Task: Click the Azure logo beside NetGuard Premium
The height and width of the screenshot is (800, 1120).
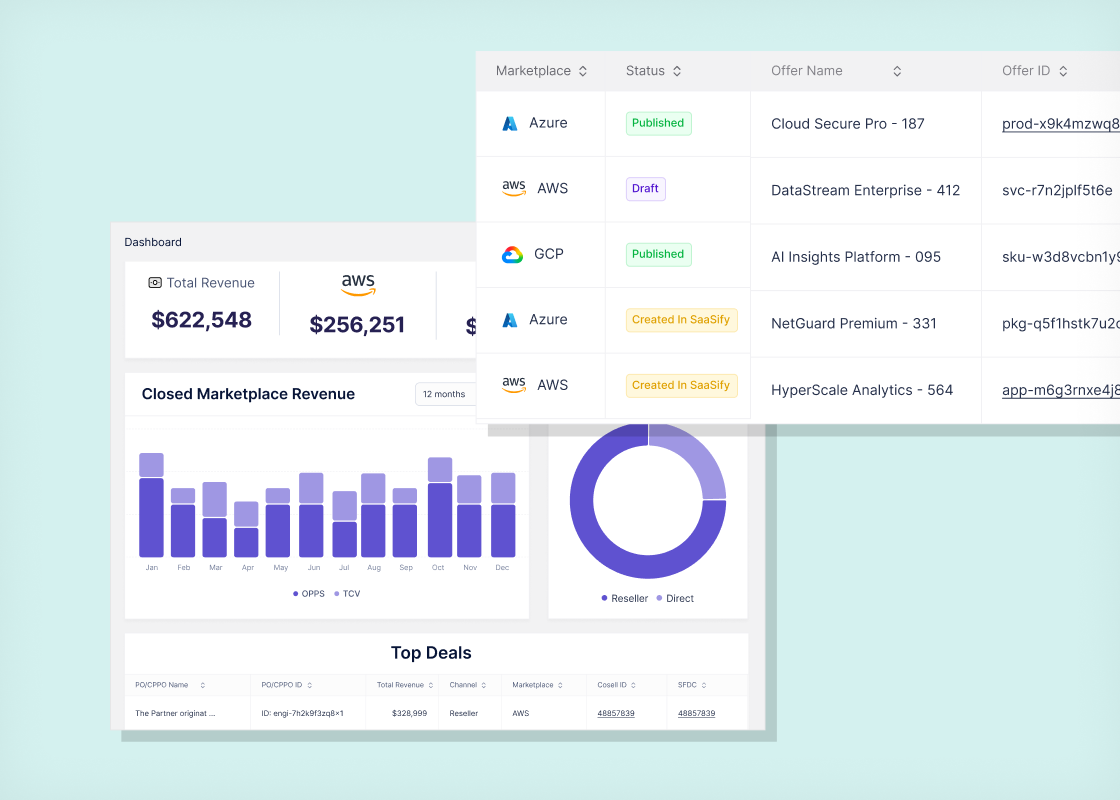Action: pos(509,320)
